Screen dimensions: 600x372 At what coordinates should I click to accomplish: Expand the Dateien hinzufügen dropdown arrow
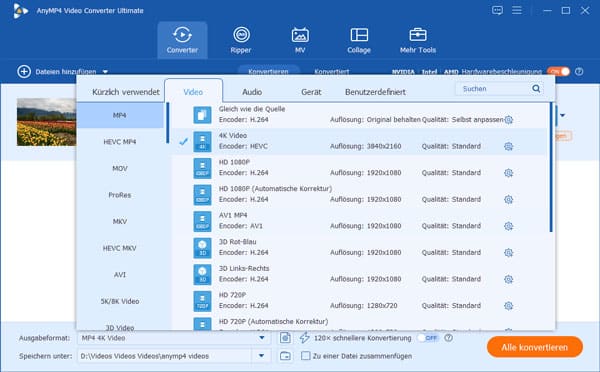coord(105,72)
